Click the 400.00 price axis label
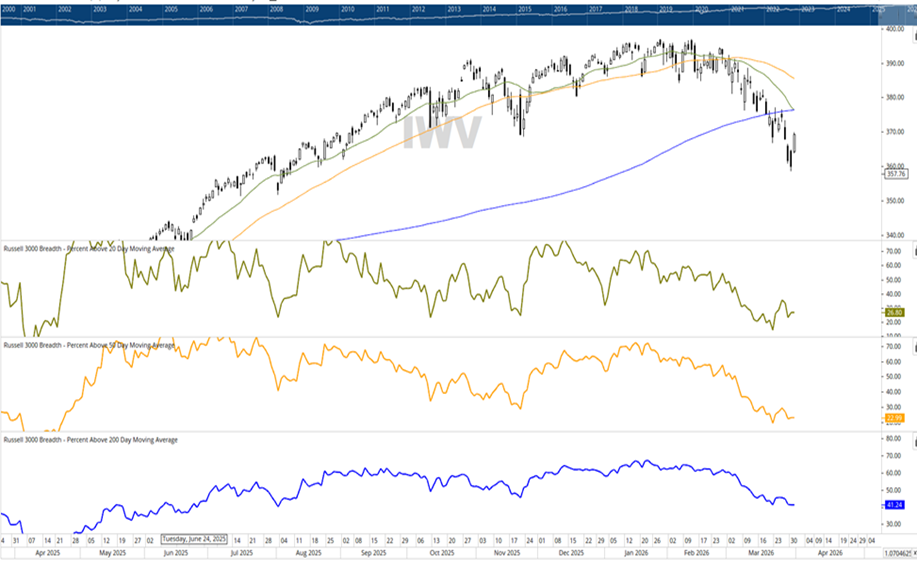 coord(895,29)
